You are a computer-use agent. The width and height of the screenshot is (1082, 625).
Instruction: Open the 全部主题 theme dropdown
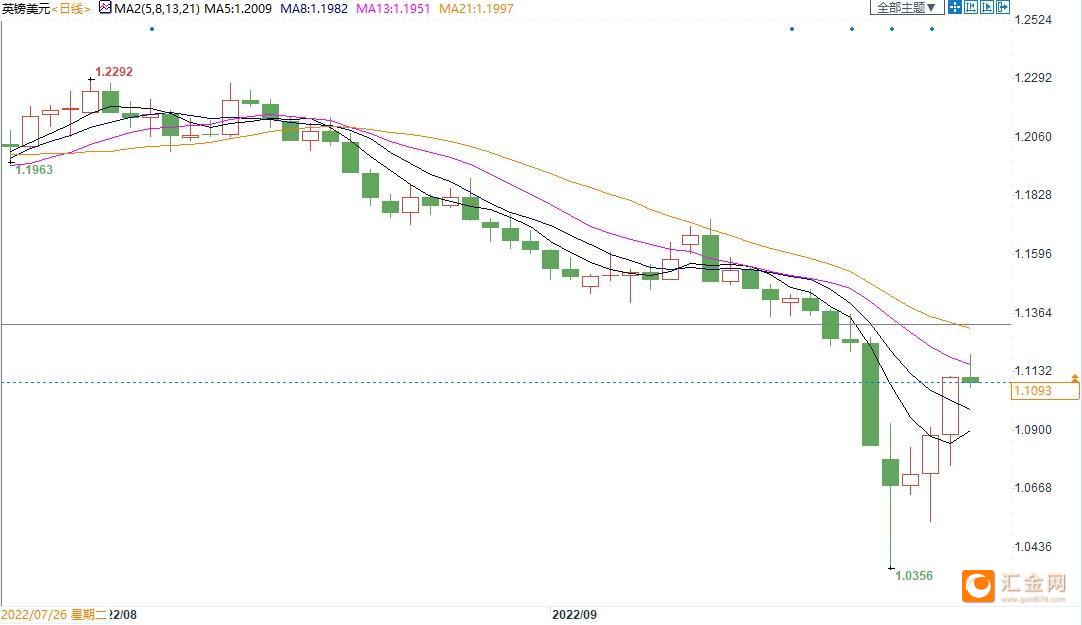coord(906,8)
